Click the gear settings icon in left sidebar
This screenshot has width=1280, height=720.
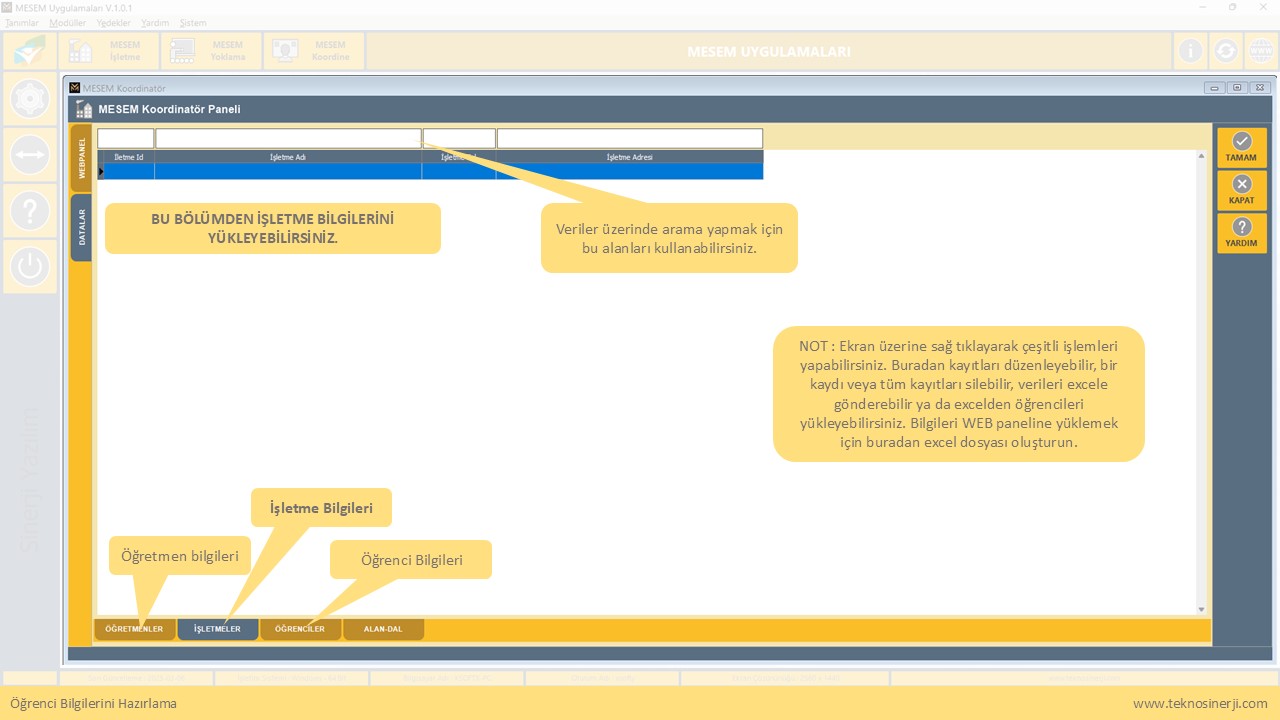[x=30, y=98]
